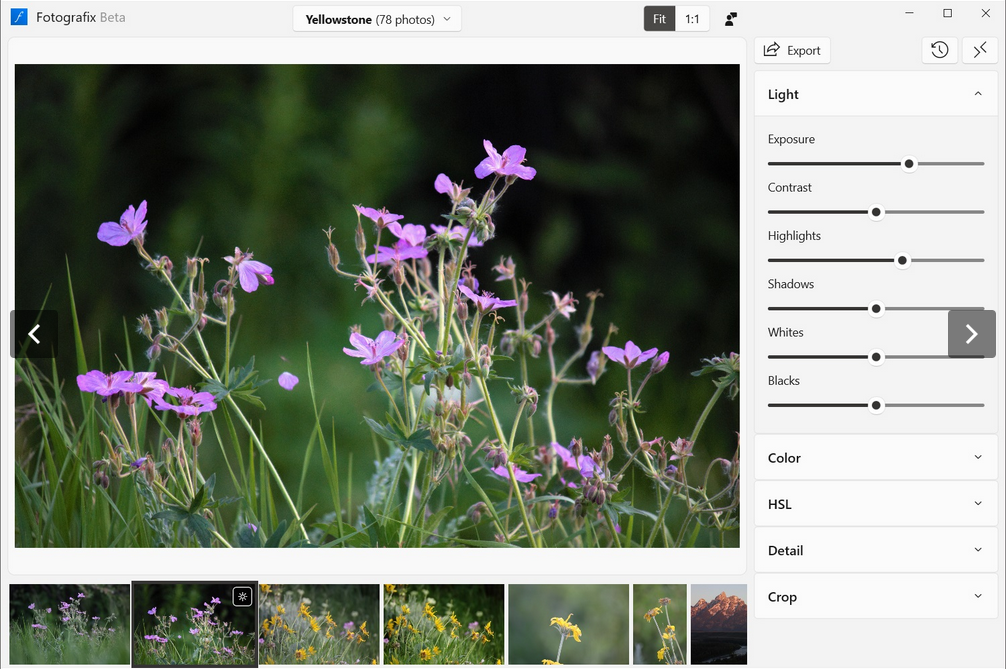Click the edited badge on selected thumbnail
This screenshot has height=669, width=1006.
242,597
